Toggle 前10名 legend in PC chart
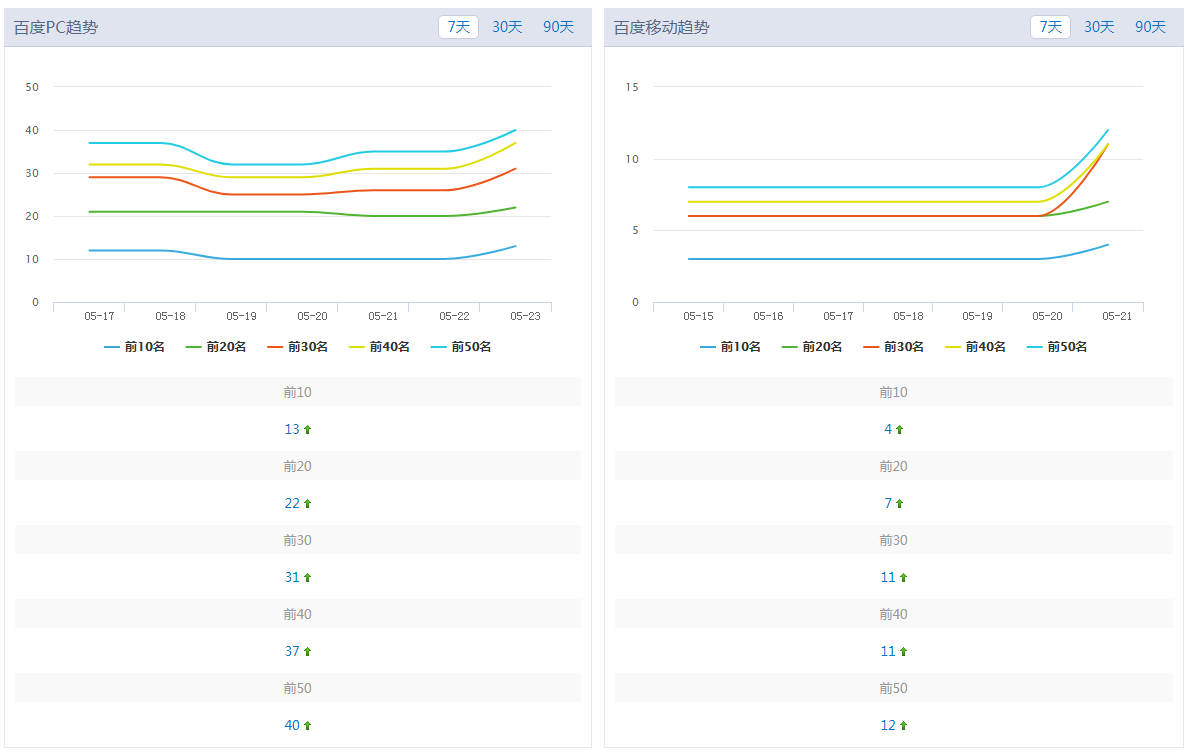The width and height of the screenshot is (1186, 756). (x=135, y=347)
